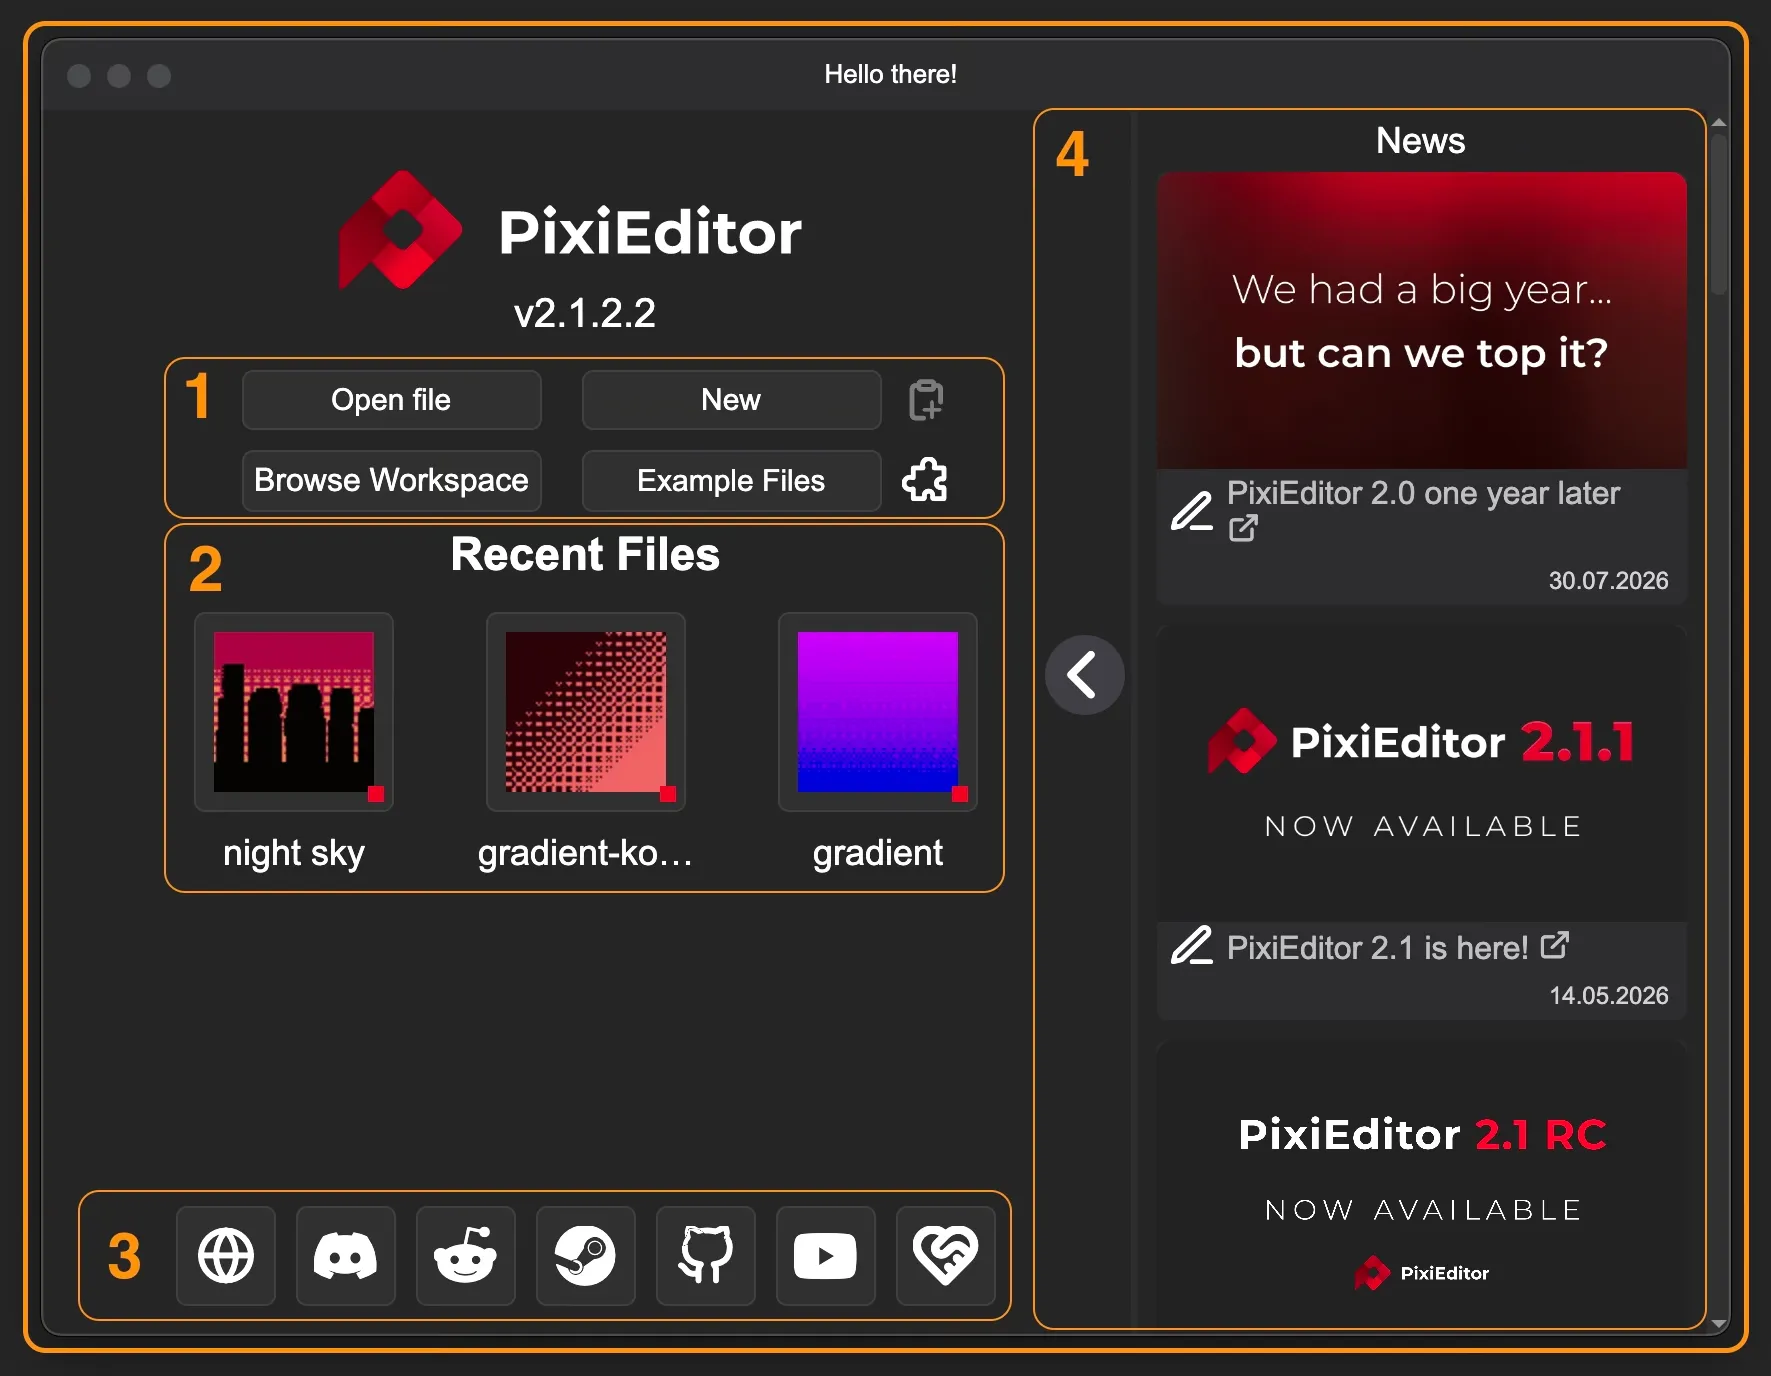This screenshot has height=1376, width=1771.
Task: Remove gradient file via red corner square
Action: [960, 794]
